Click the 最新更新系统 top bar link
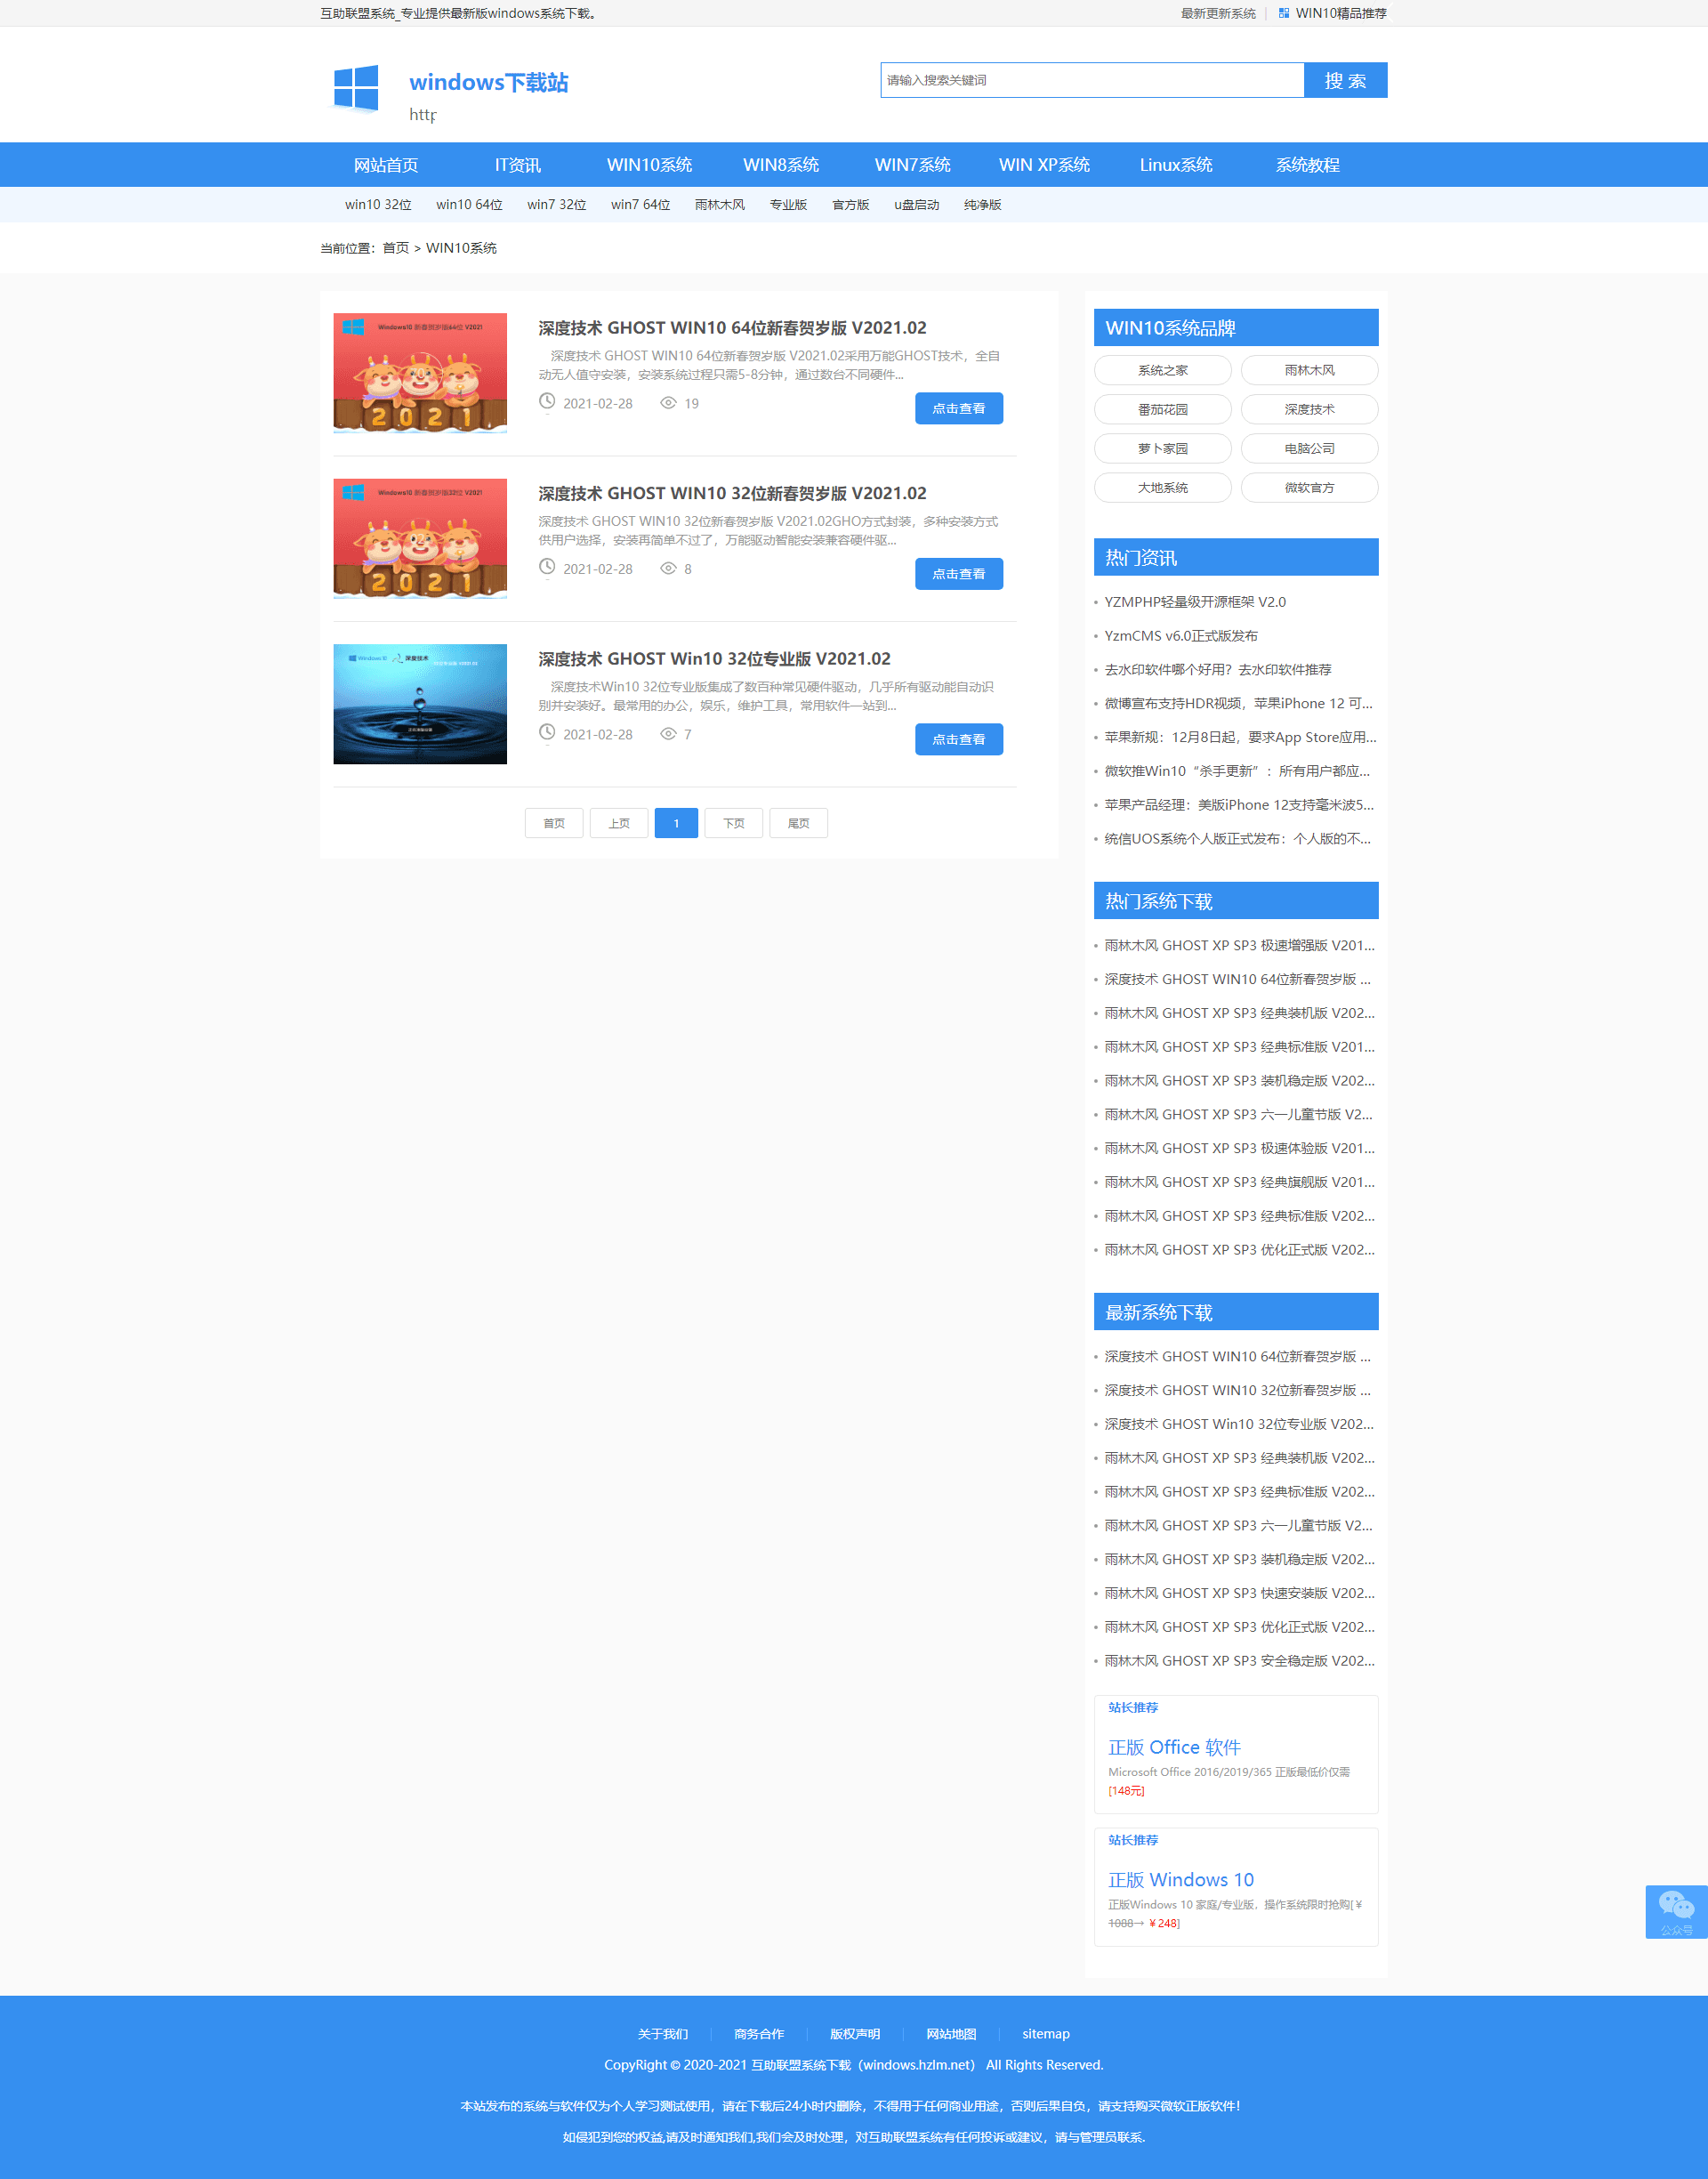This screenshot has width=1708, height=2179. [1218, 13]
